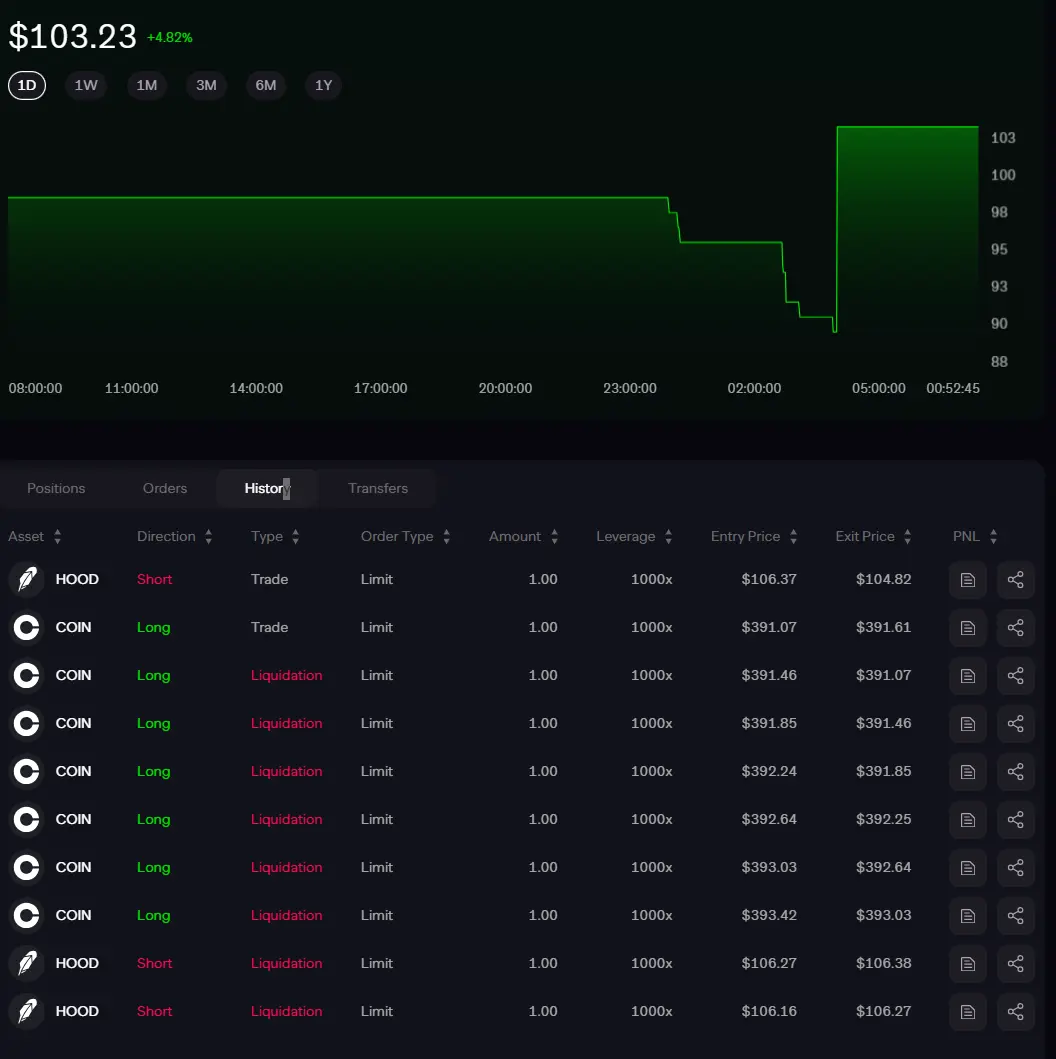Open details for COIN liquidation entered at $391.85
Screen dimensions: 1056x1059
tap(968, 723)
